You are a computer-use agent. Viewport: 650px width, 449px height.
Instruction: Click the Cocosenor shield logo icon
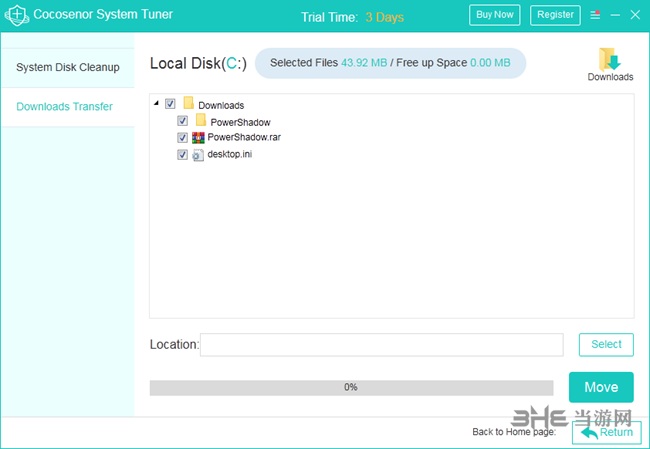click(17, 15)
